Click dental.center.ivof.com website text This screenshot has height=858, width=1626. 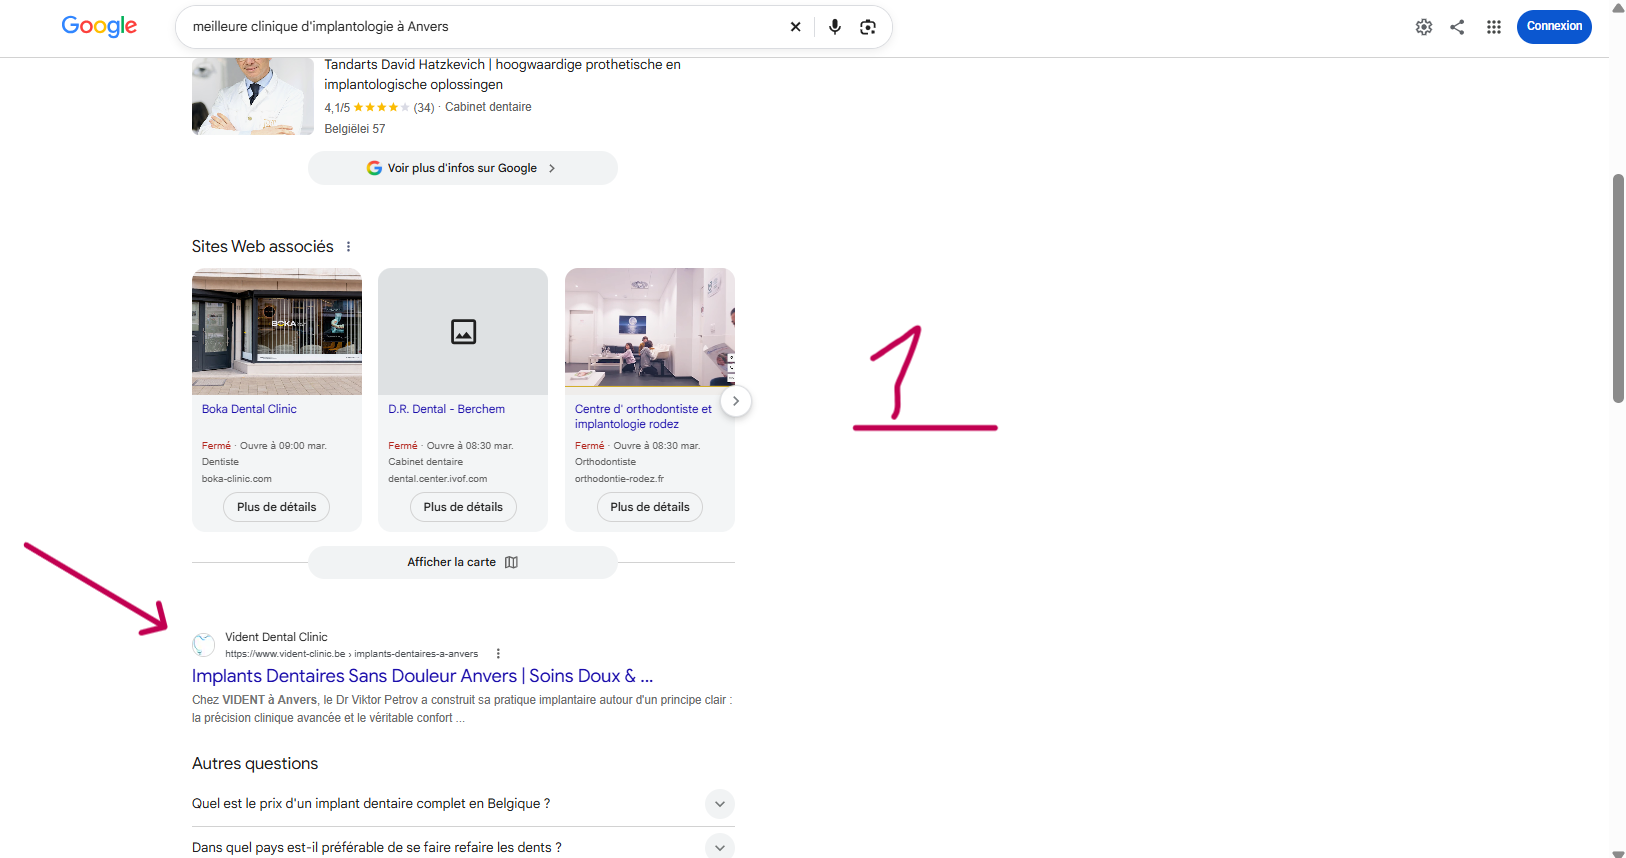(438, 479)
